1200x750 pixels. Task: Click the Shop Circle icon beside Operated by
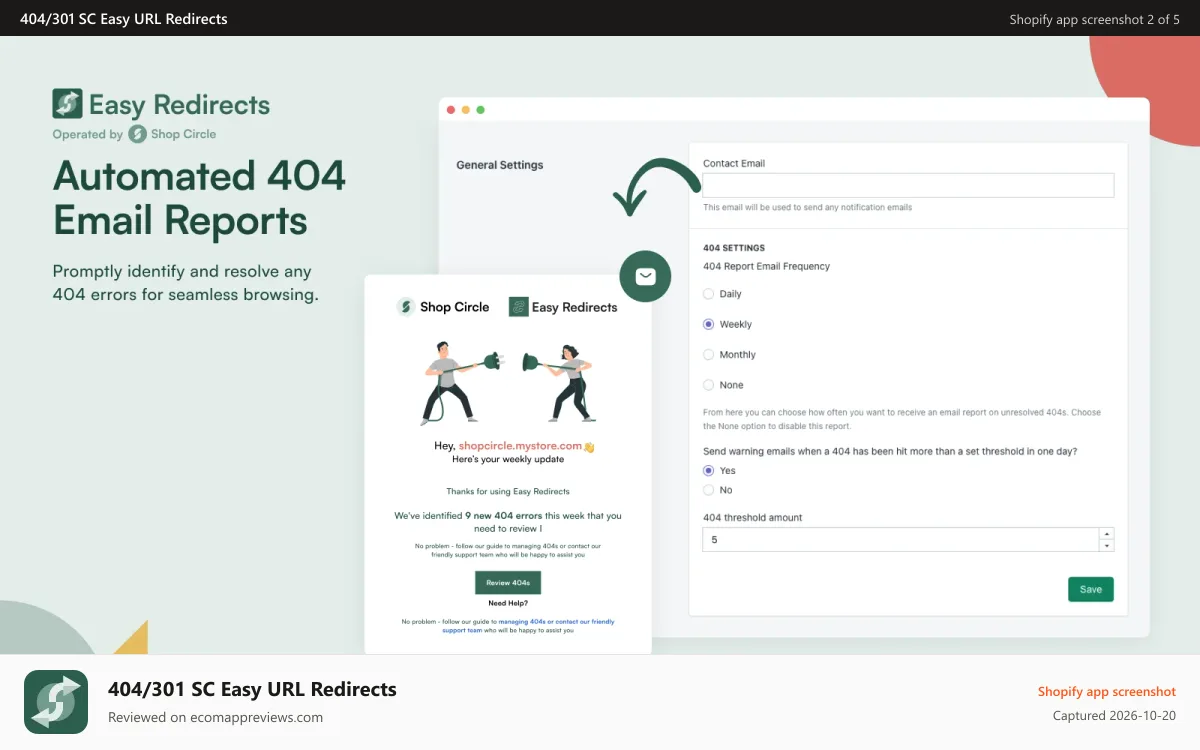pyautogui.click(x=137, y=134)
